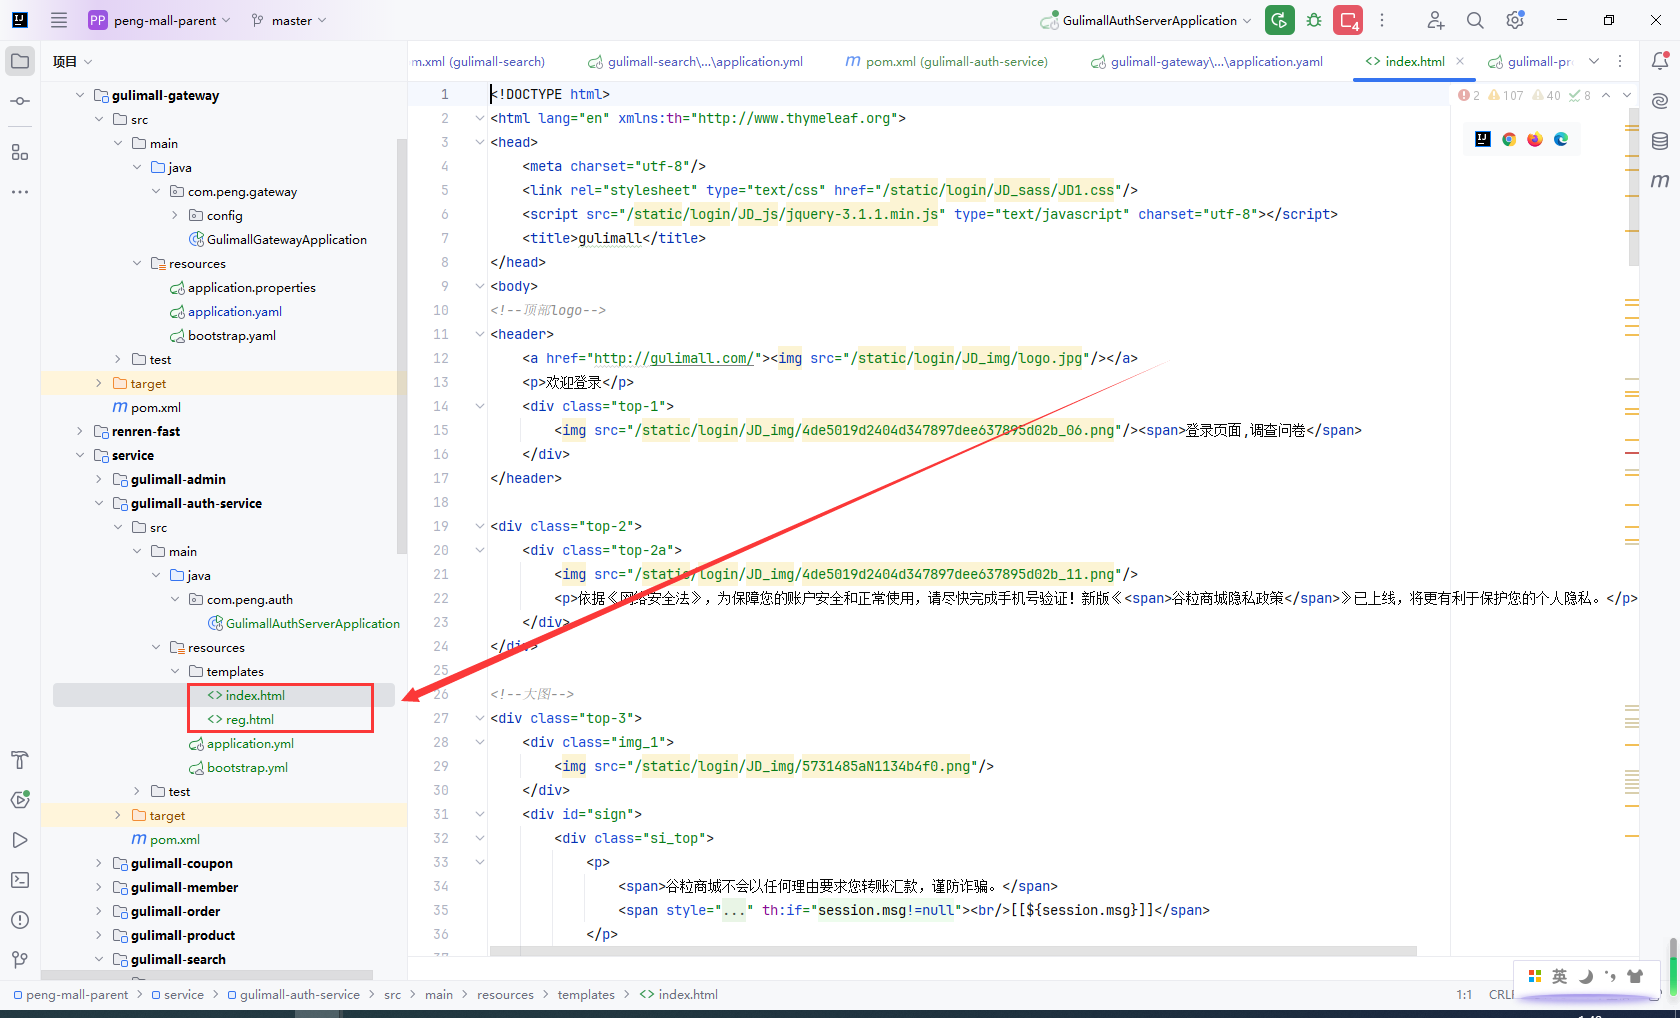Toggle the IME English input indicator
Image resolution: width=1680 pixels, height=1018 pixels.
[x=1560, y=976]
